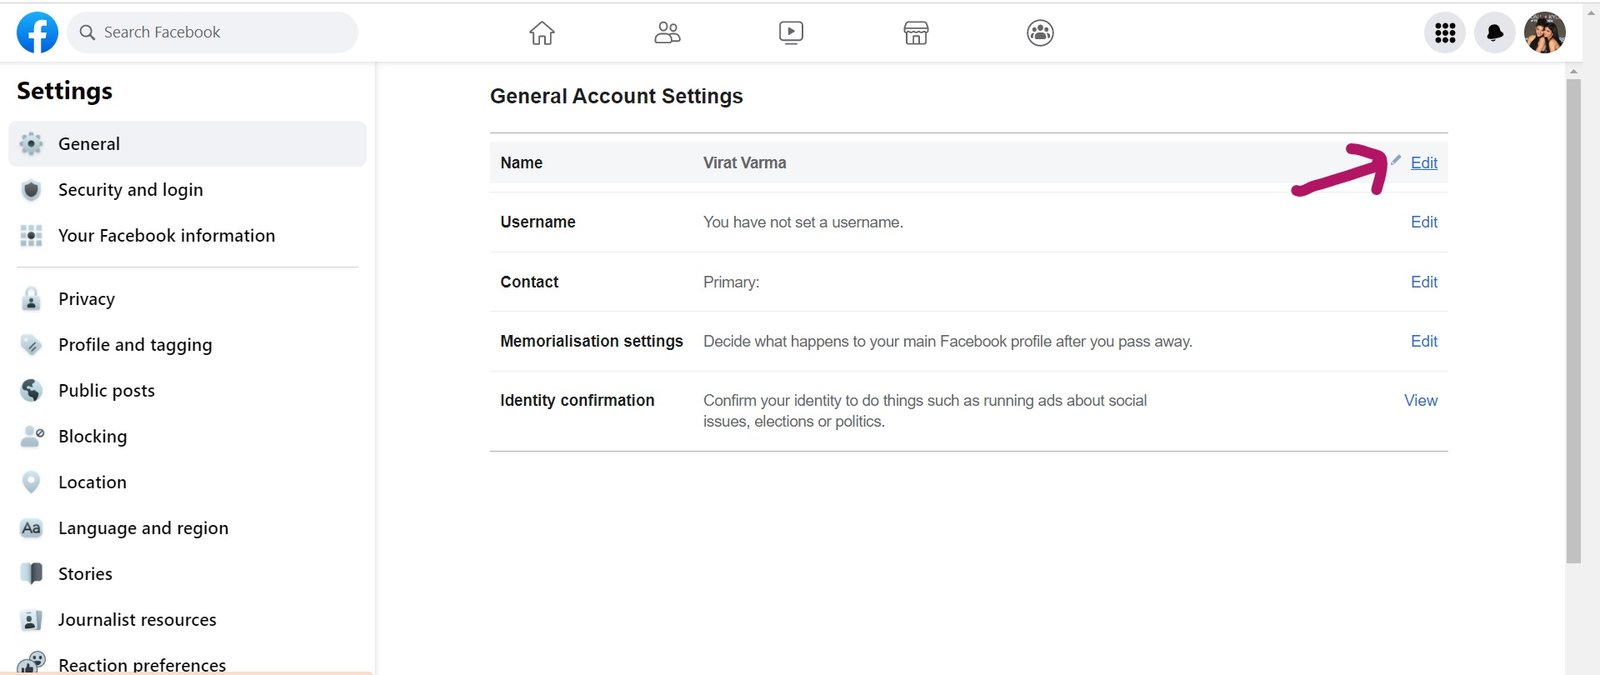Open Location settings
The image size is (1600, 675).
[188, 482]
